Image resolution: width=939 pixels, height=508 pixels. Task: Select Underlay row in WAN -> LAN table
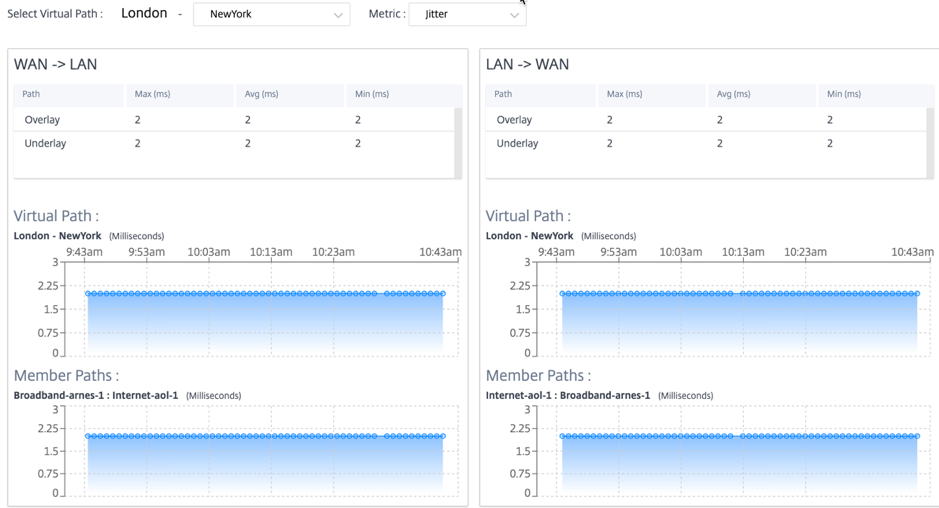click(x=234, y=143)
